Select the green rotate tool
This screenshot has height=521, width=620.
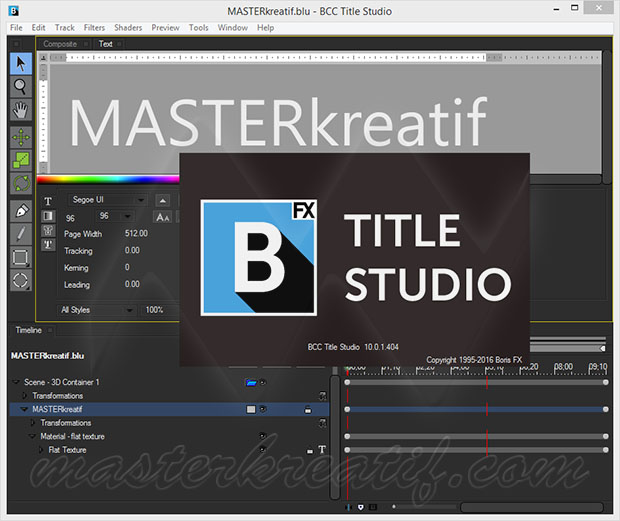pos(21,183)
